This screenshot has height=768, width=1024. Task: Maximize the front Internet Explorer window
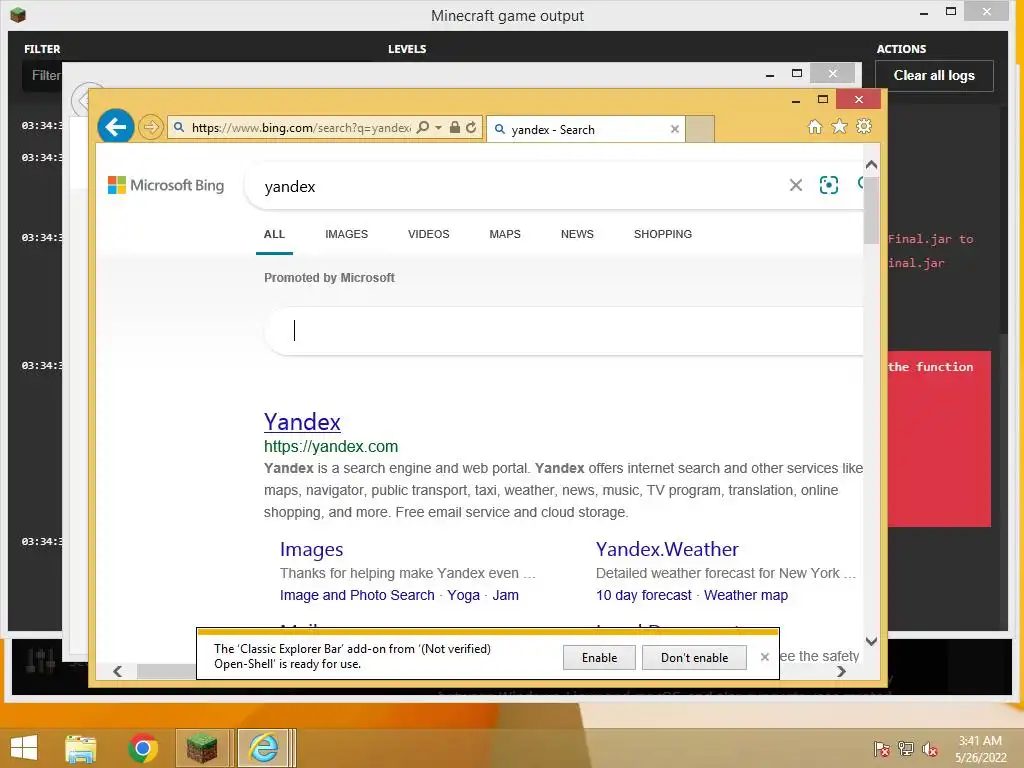tap(823, 99)
